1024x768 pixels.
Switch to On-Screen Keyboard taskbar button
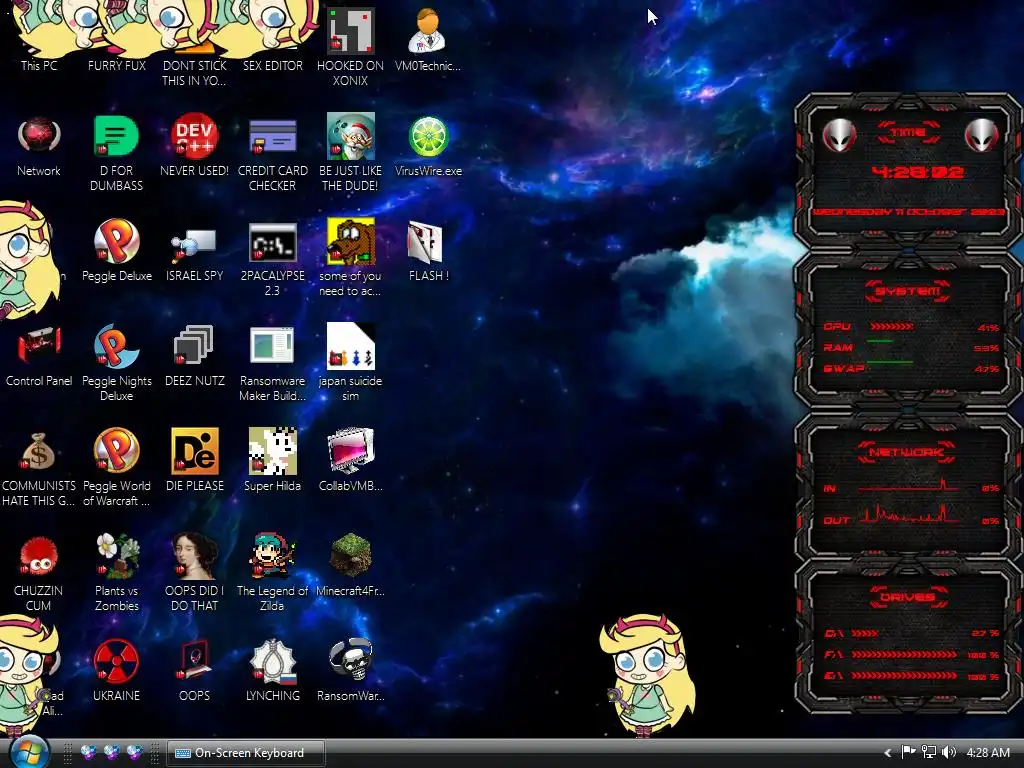pos(246,753)
